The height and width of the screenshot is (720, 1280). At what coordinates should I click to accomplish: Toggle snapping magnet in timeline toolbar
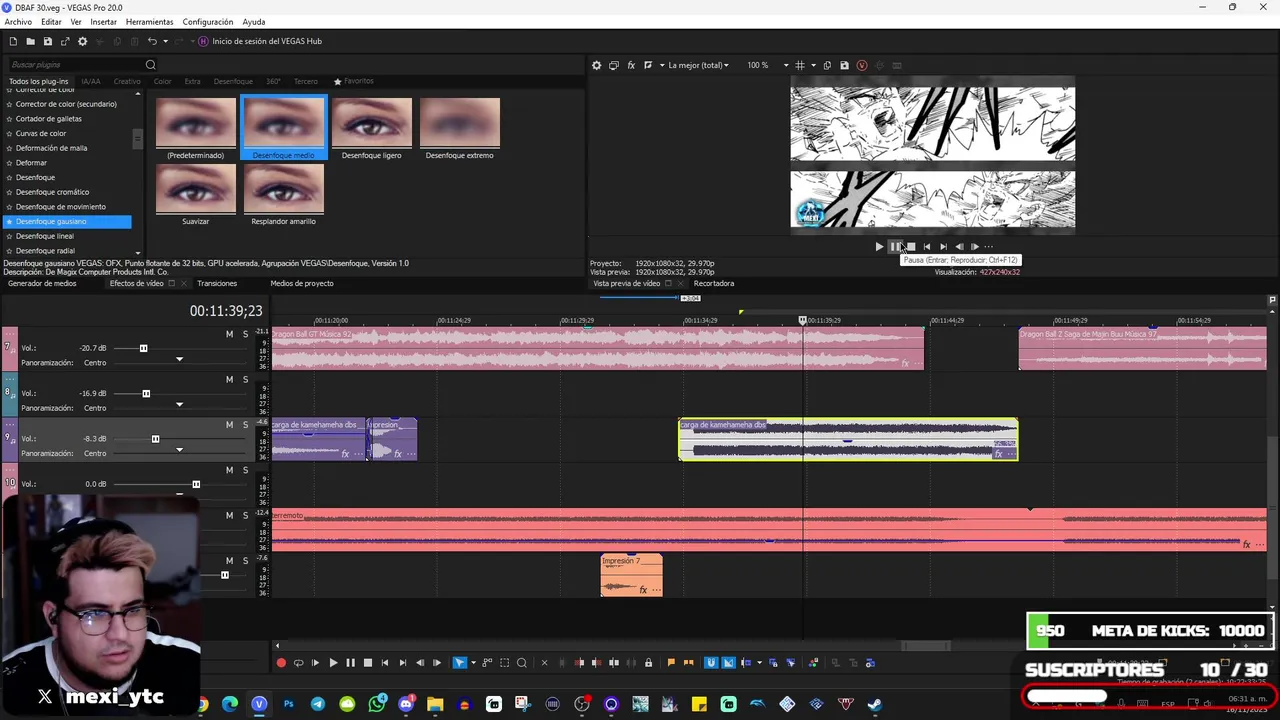click(x=711, y=663)
